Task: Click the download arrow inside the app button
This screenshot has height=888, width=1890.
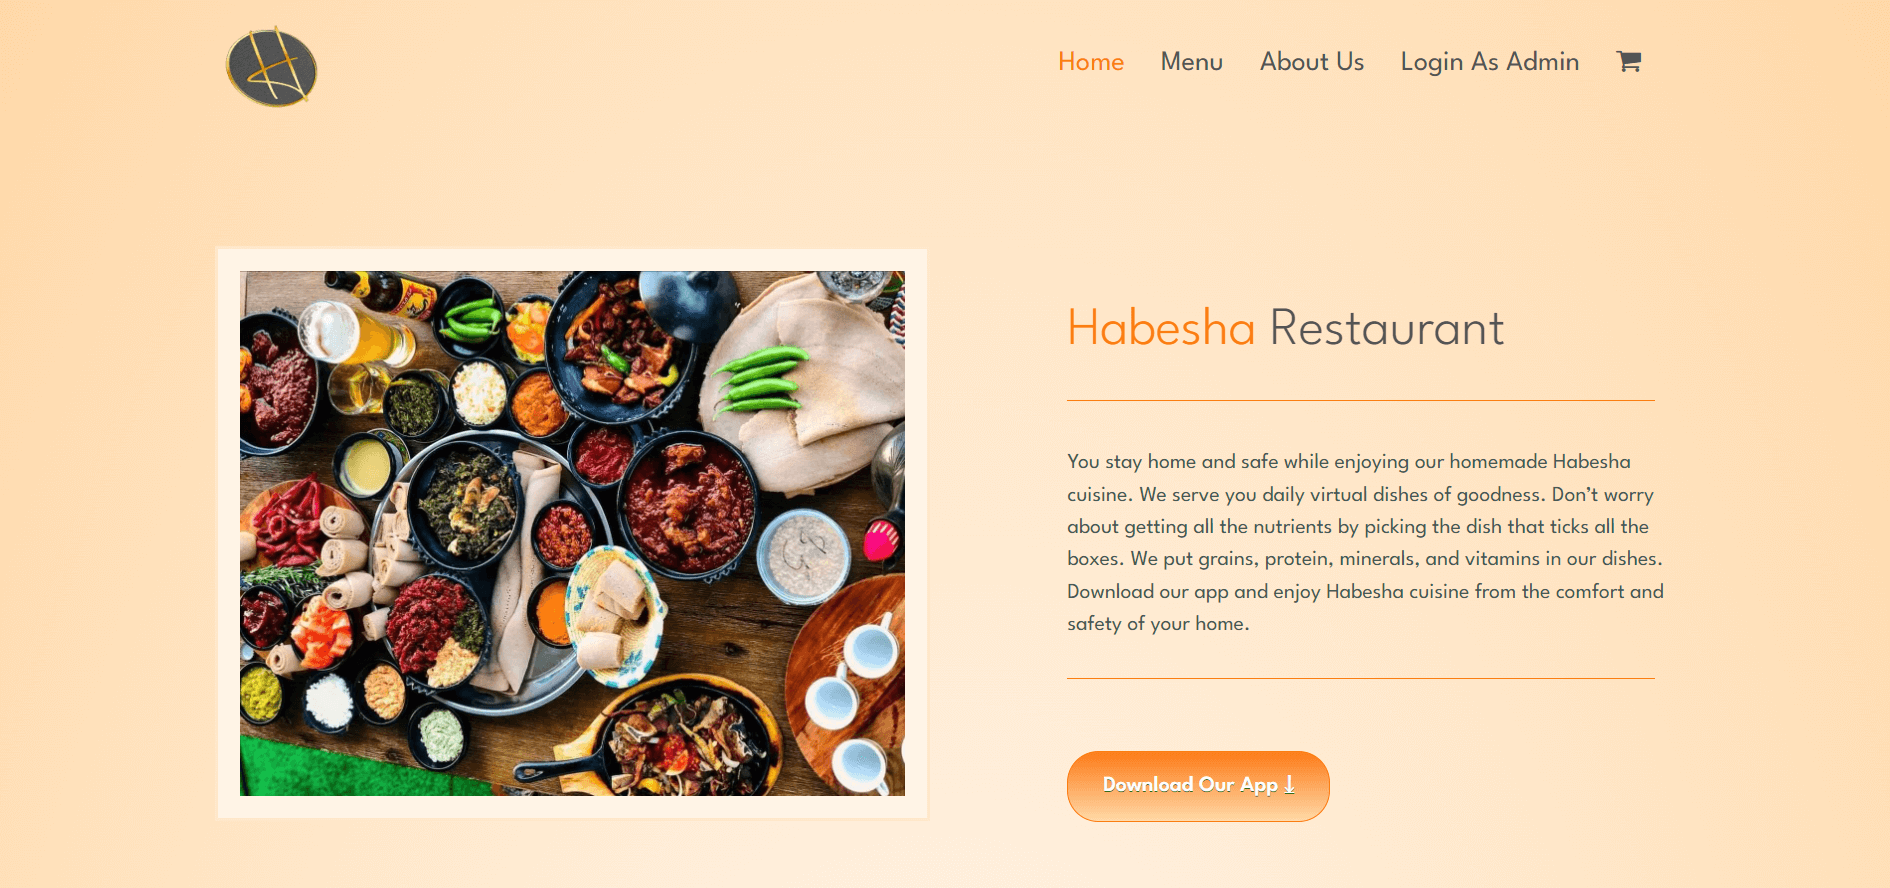Action: (x=1289, y=785)
